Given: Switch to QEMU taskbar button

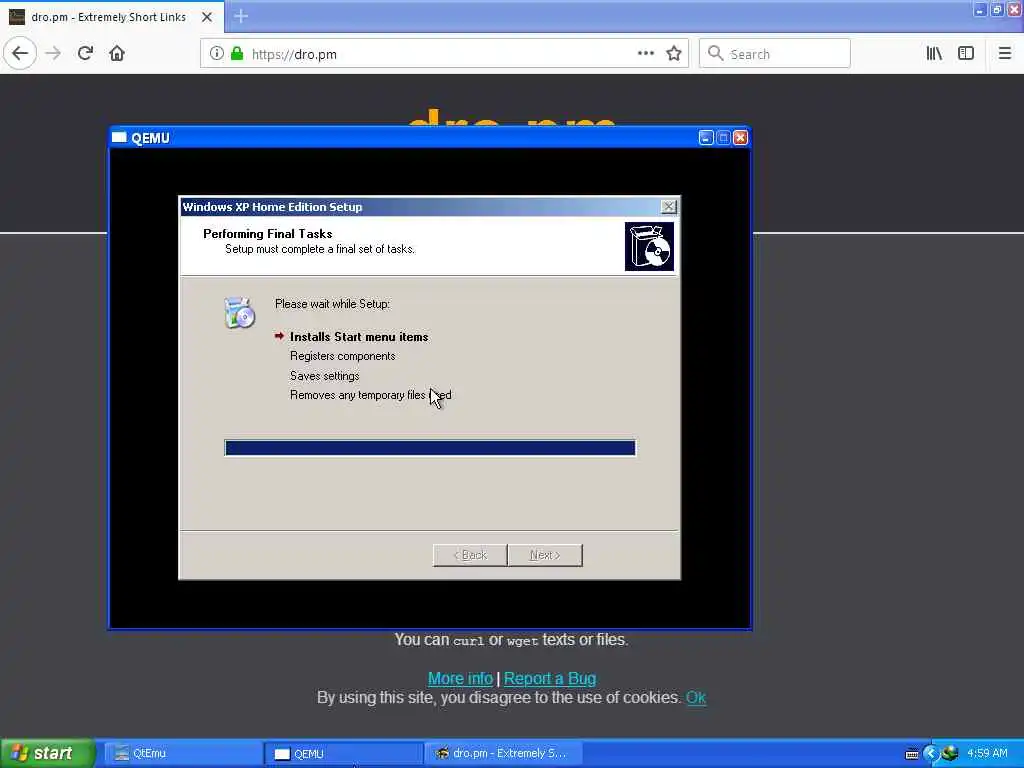Looking at the screenshot, I should coord(344,754).
